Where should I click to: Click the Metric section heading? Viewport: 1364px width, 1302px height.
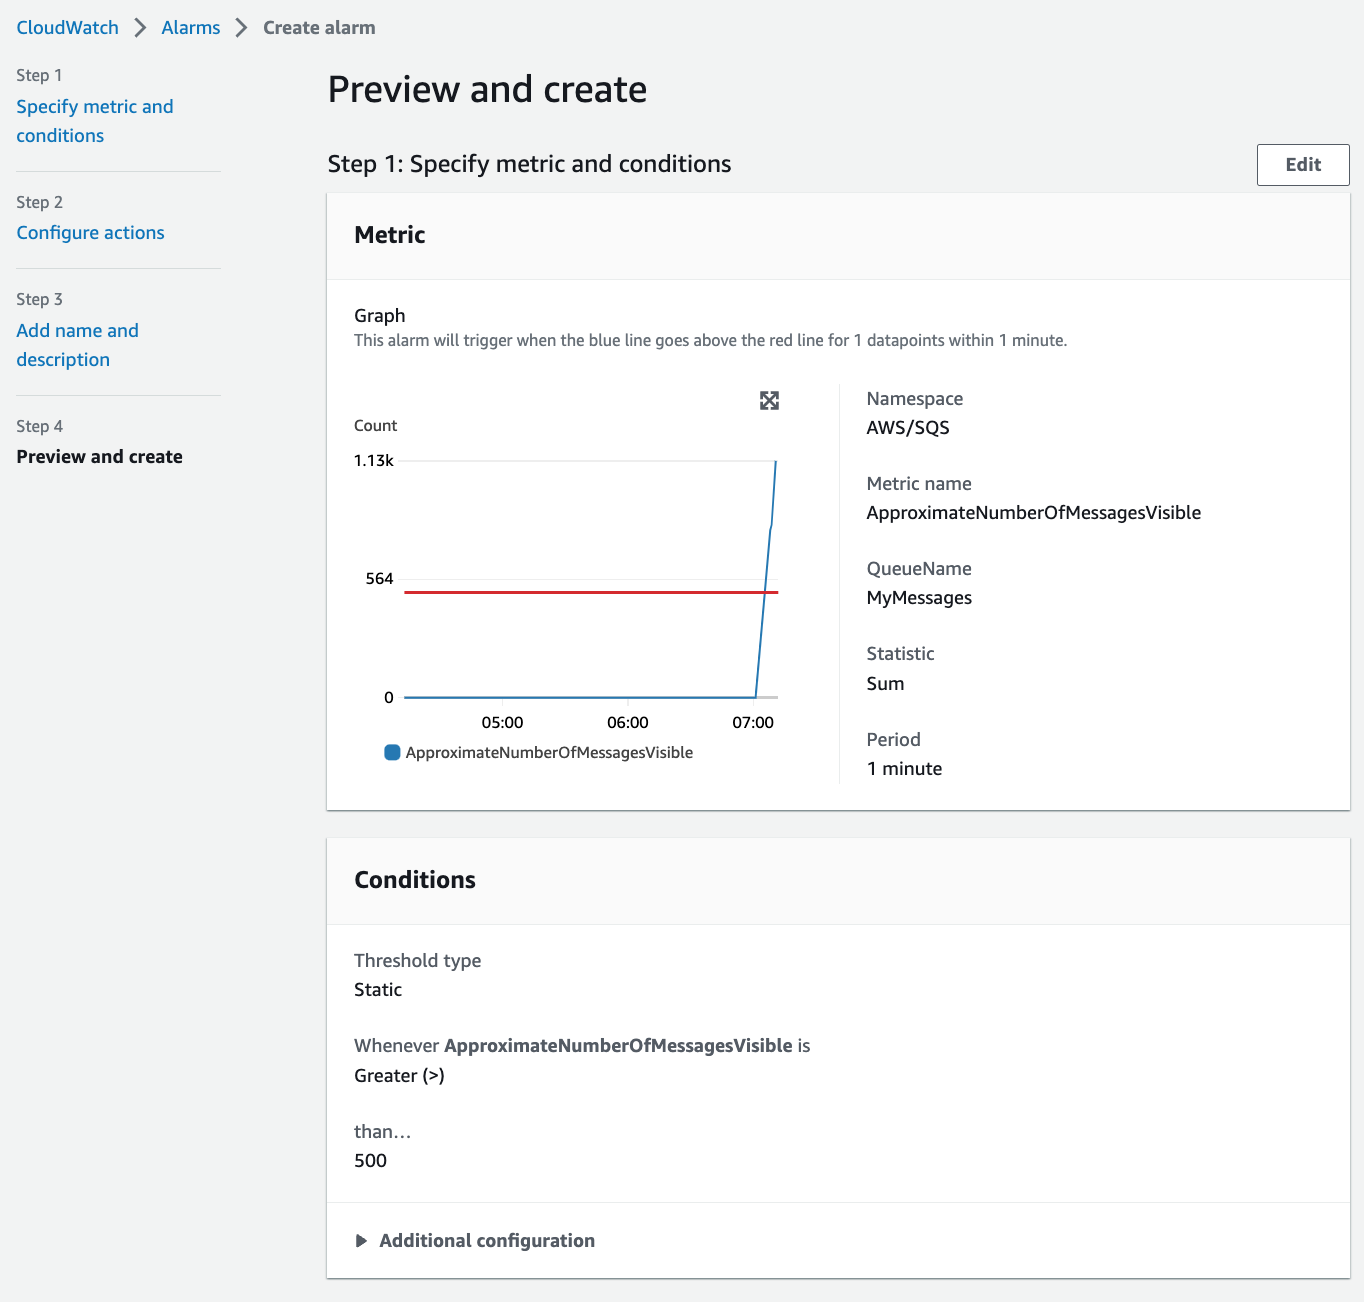coord(390,235)
